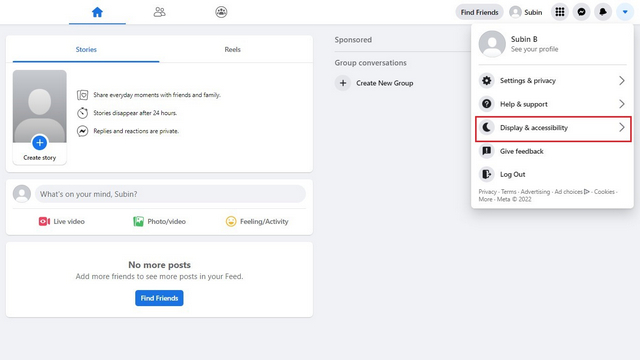Open the More footer link

click(x=485, y=200)
